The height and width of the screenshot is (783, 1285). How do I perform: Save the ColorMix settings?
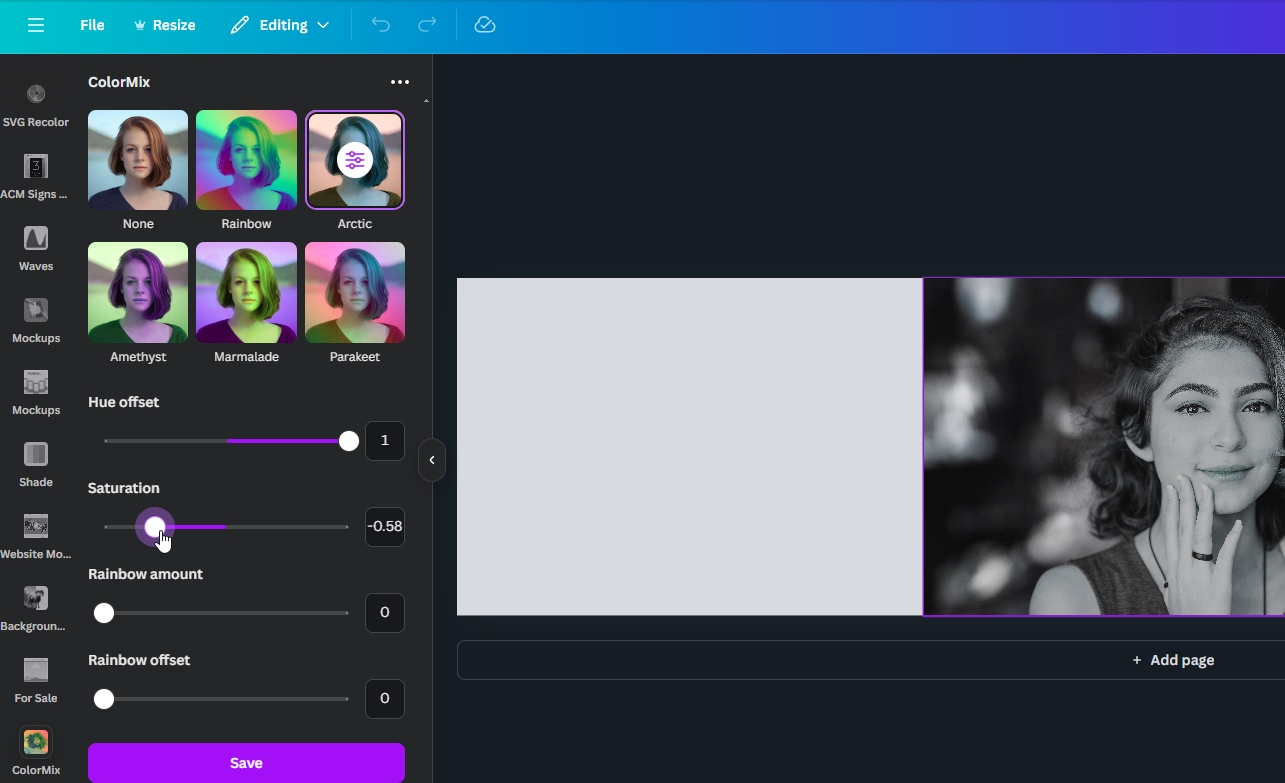[246, 762]
